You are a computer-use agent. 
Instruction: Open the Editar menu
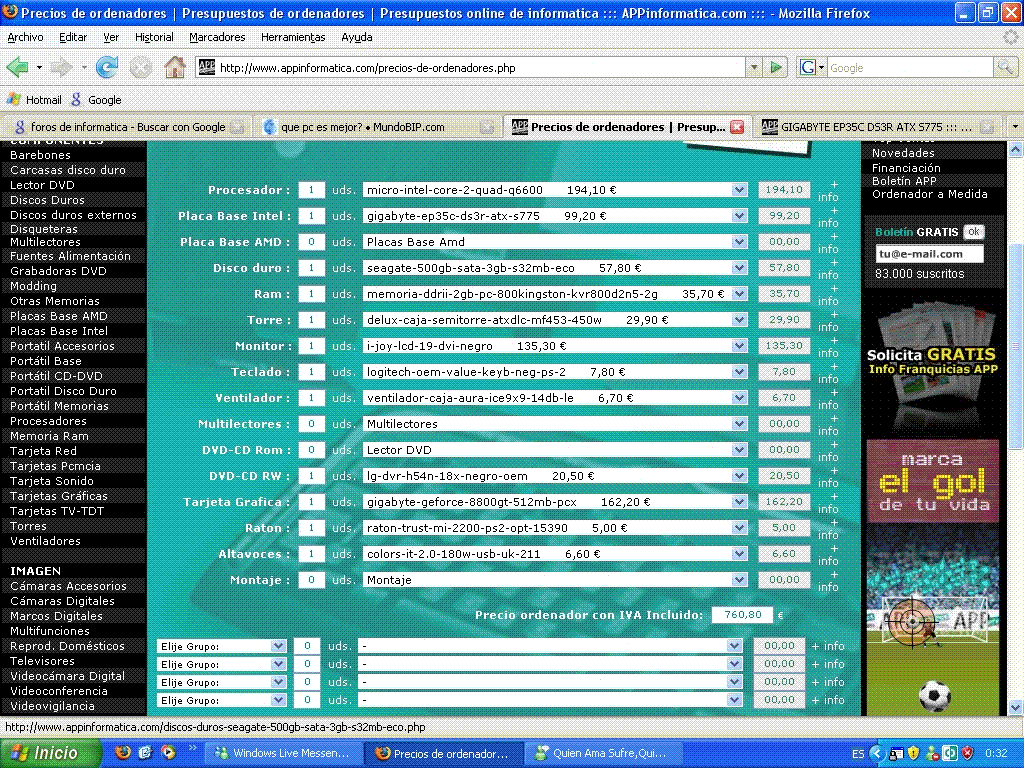[x=72, y=37]
